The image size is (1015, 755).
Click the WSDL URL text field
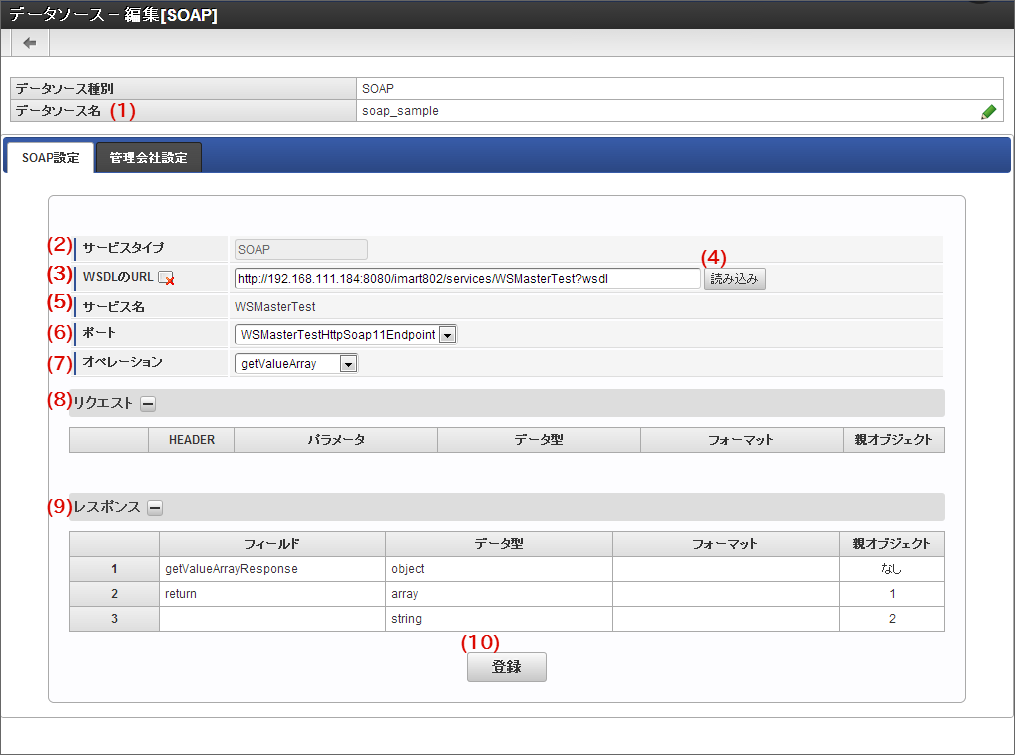tap(467, 279)
